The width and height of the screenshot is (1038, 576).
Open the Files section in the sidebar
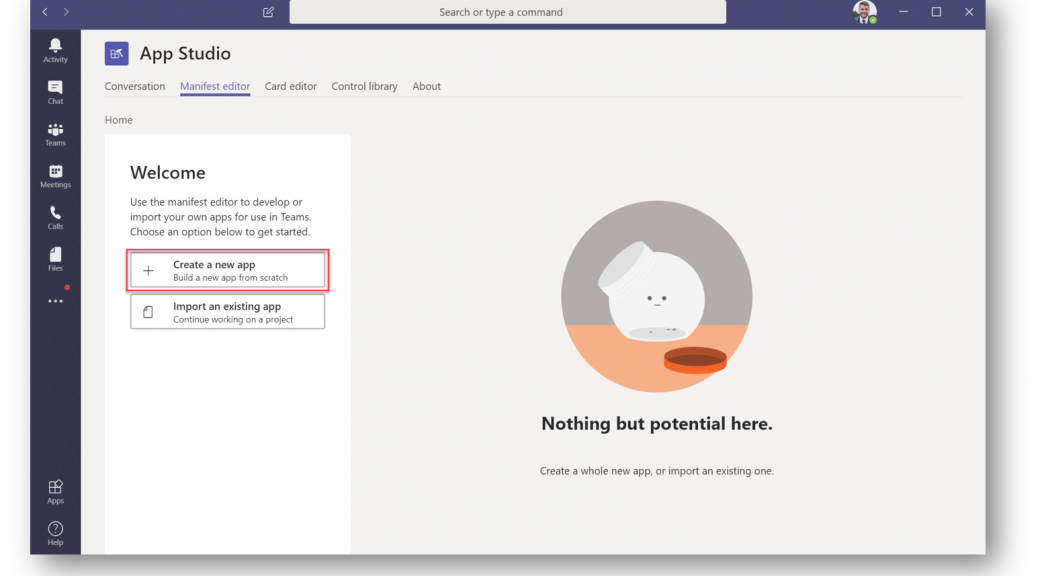coord(56,260)
